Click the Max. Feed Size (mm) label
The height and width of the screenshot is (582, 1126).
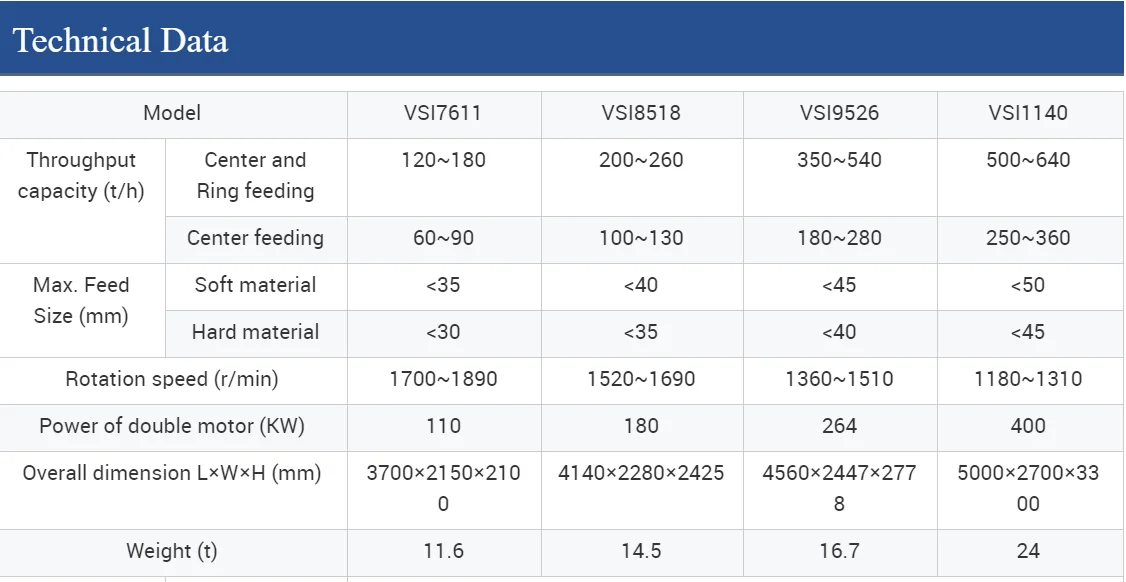pyautogui.click(x=81, y=300)
